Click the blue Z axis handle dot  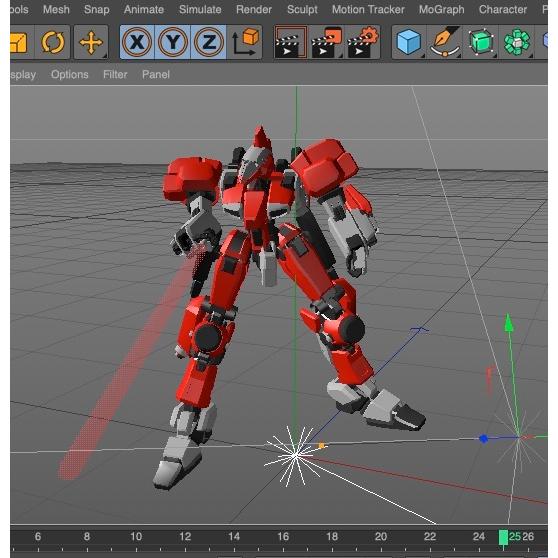click(483, 439)
